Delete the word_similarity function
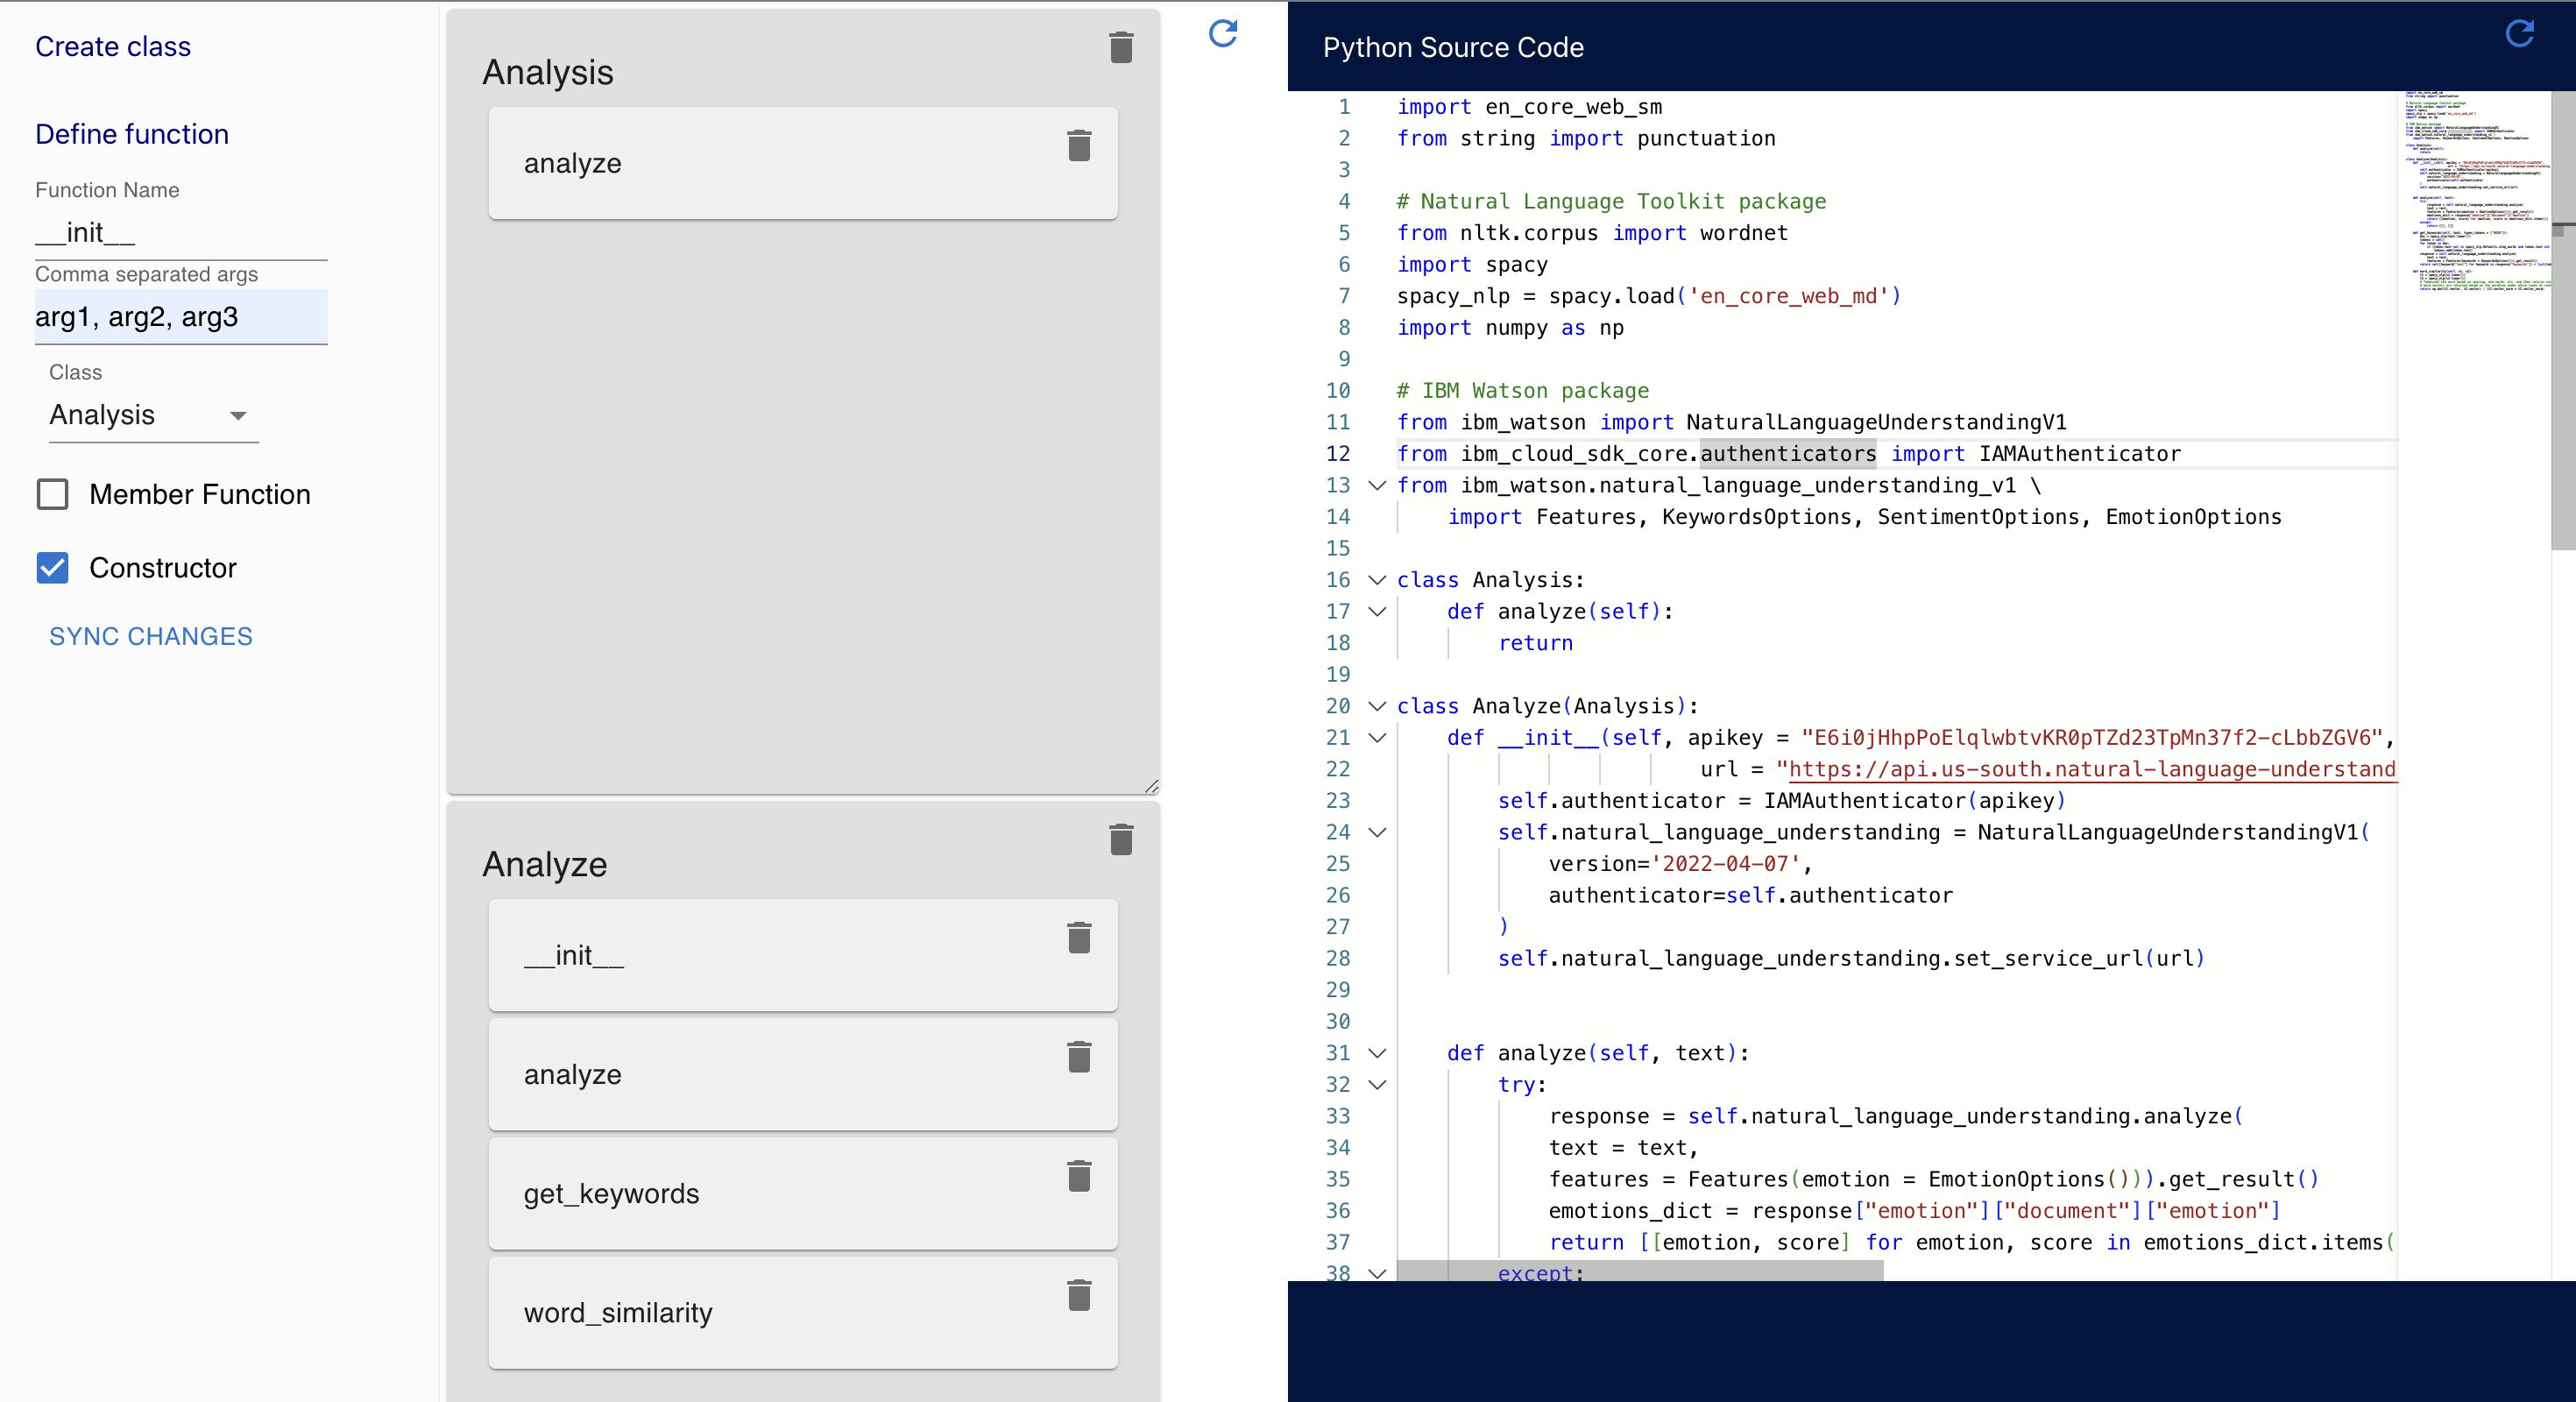 [1079, 1295]
